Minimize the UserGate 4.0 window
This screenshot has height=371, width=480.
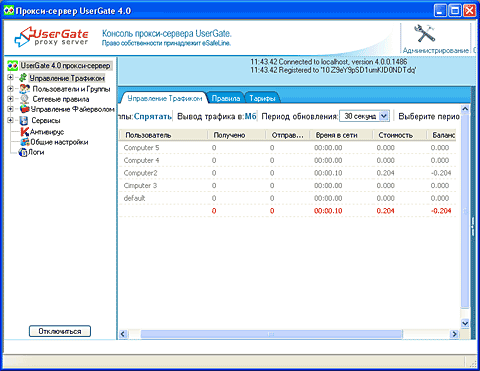coord(440,10)
